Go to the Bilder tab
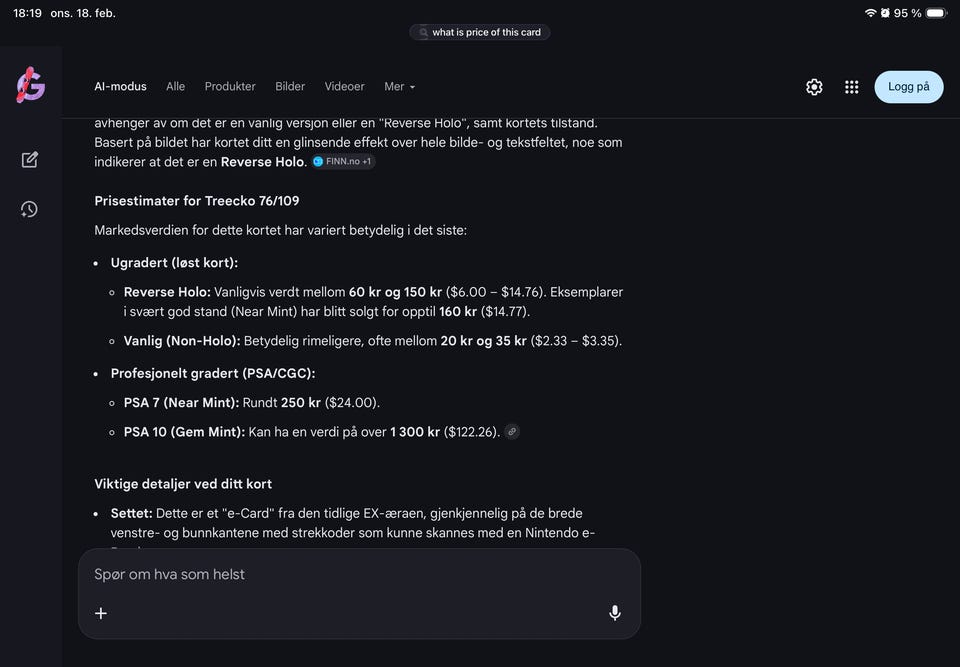This screenshot has width=960, height=667. [x=290, y=87]
